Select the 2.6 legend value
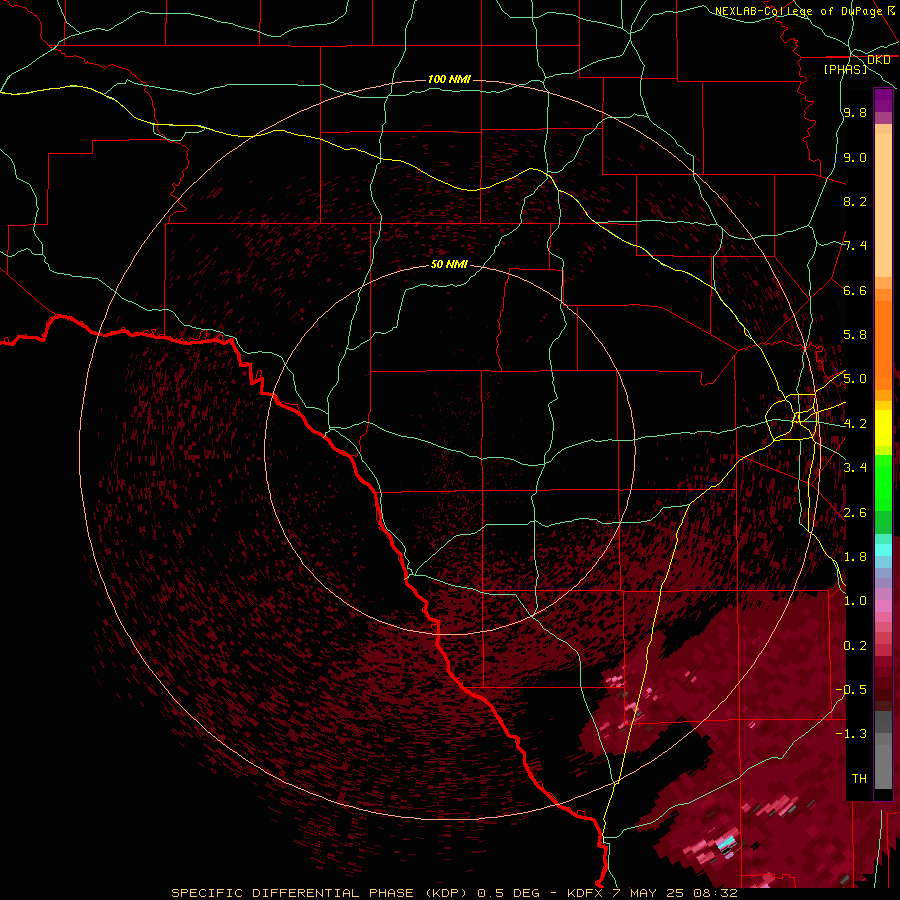900x900 pixels. [855, 513]
